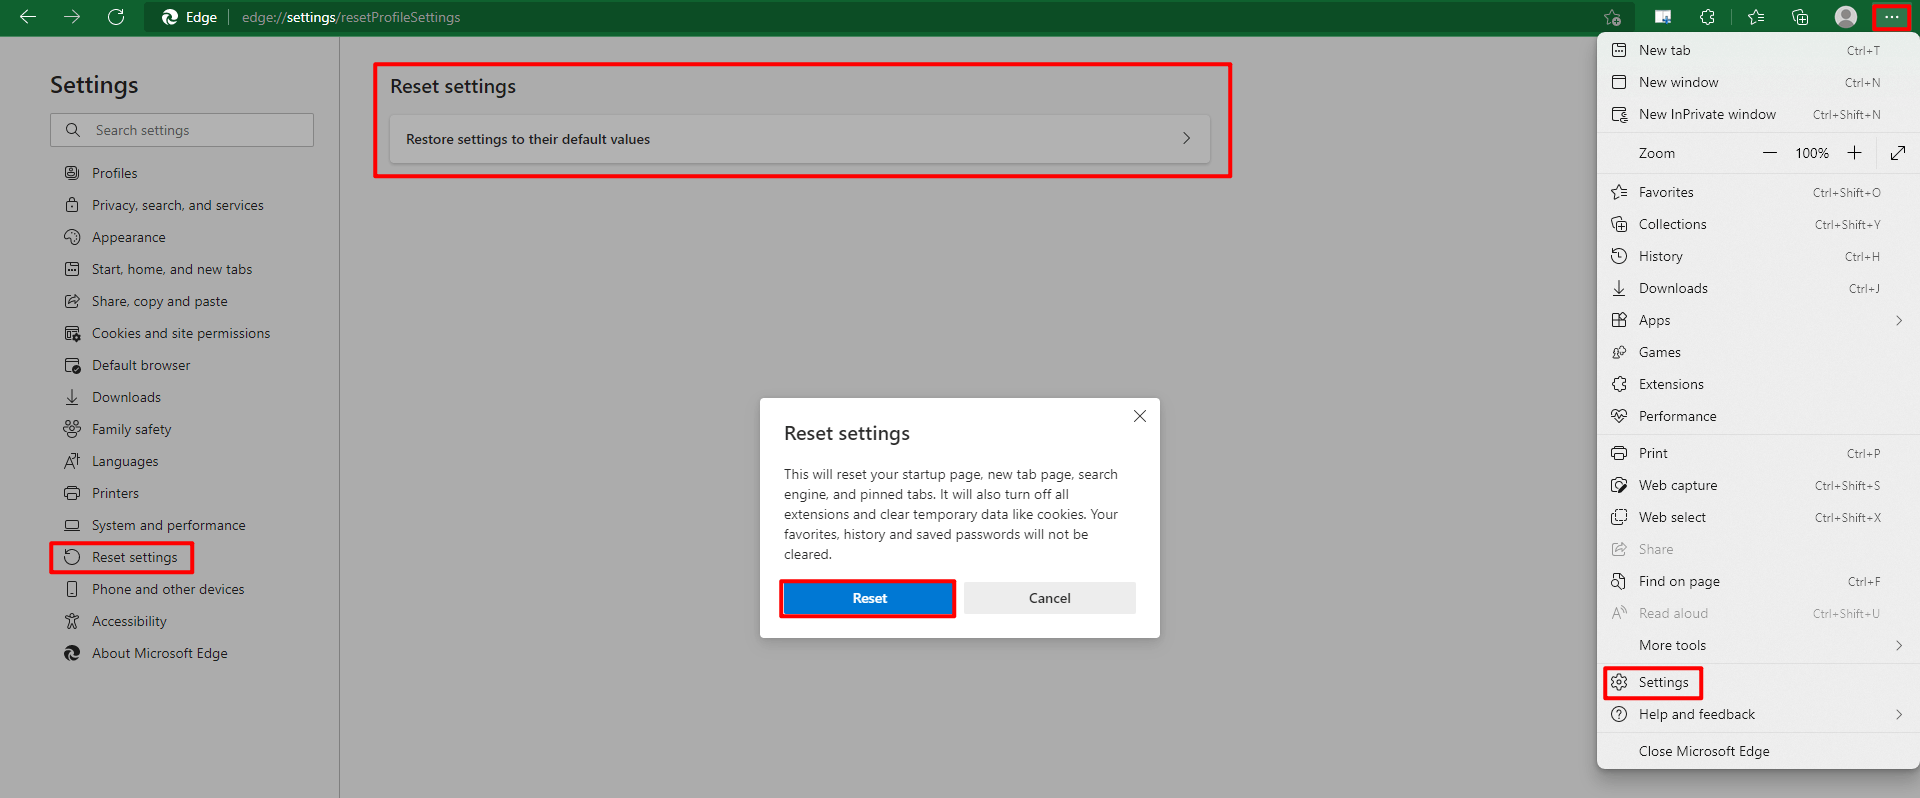Choose New window from the menu

coord(1758,82)
